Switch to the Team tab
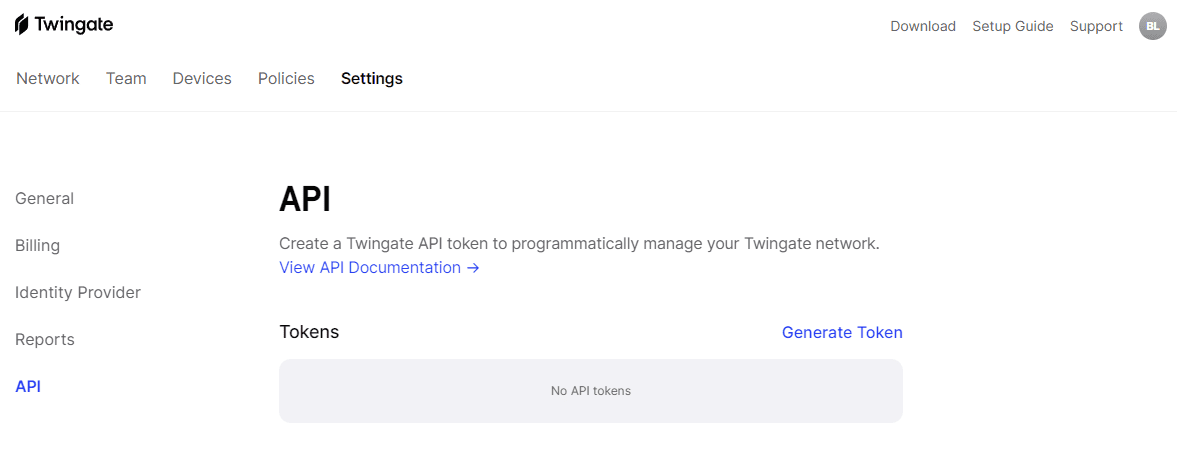 [126, 78]
